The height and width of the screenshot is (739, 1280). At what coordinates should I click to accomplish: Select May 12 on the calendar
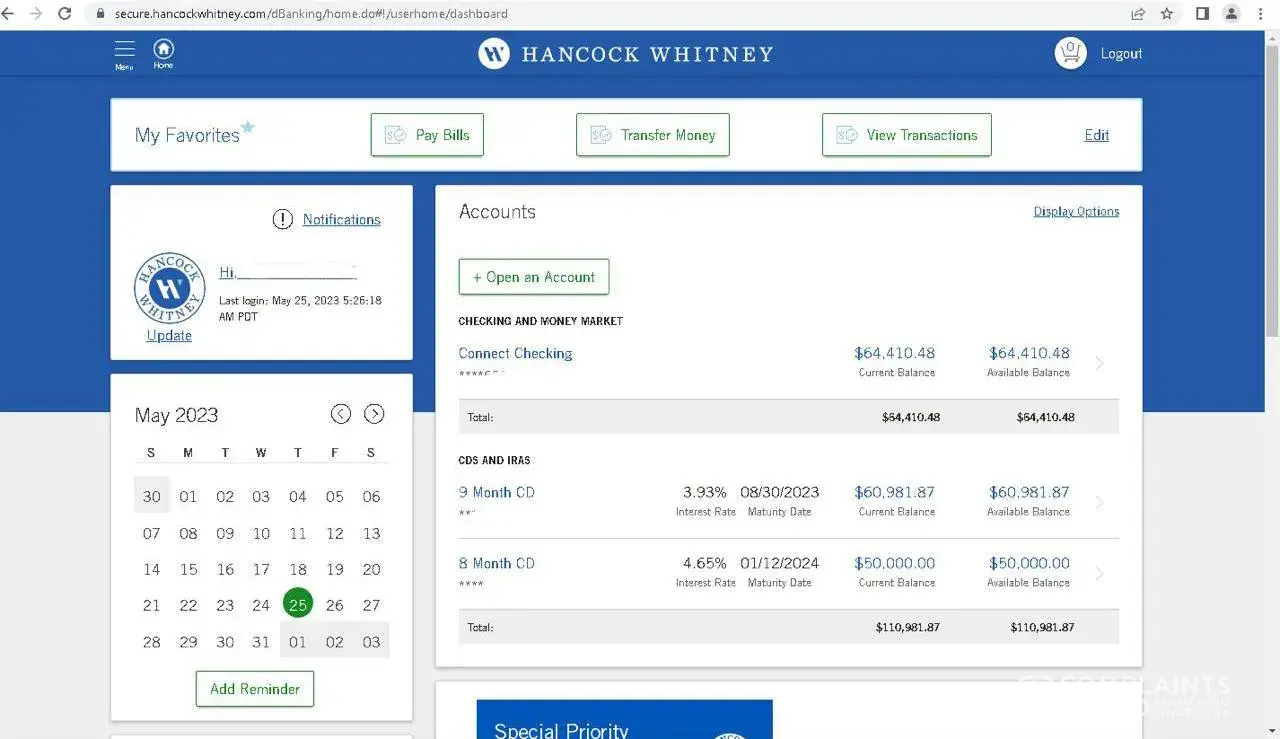[x=335, y=533]
